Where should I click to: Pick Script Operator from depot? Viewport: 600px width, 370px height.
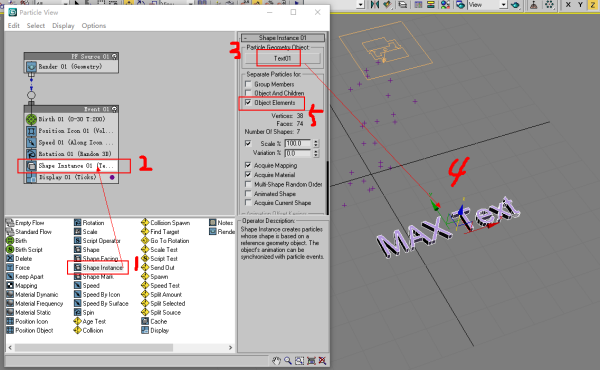point(97,241)
